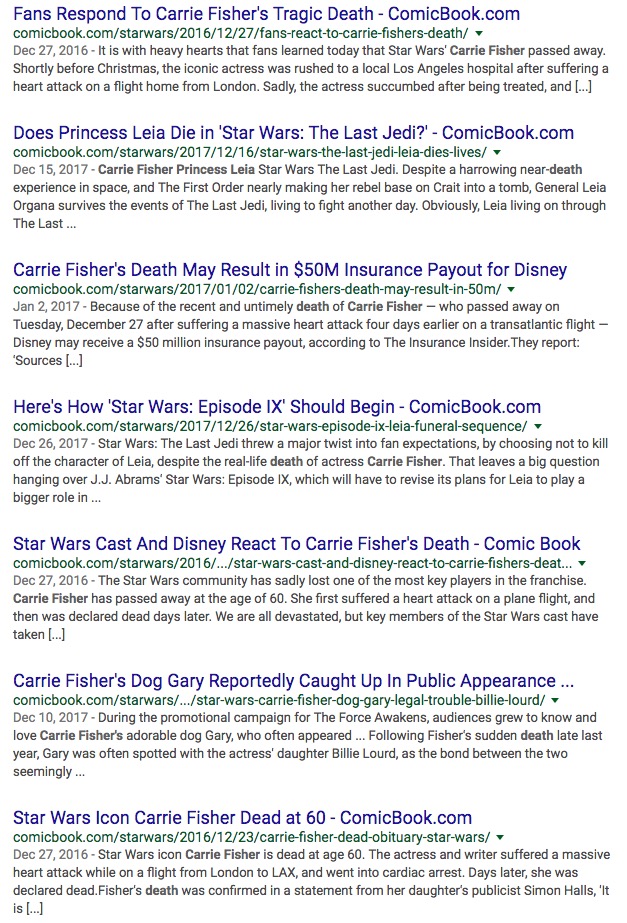Open 'Does Princess Leia Die' article link
Screen dimensions: 627x923
point(293,133)
